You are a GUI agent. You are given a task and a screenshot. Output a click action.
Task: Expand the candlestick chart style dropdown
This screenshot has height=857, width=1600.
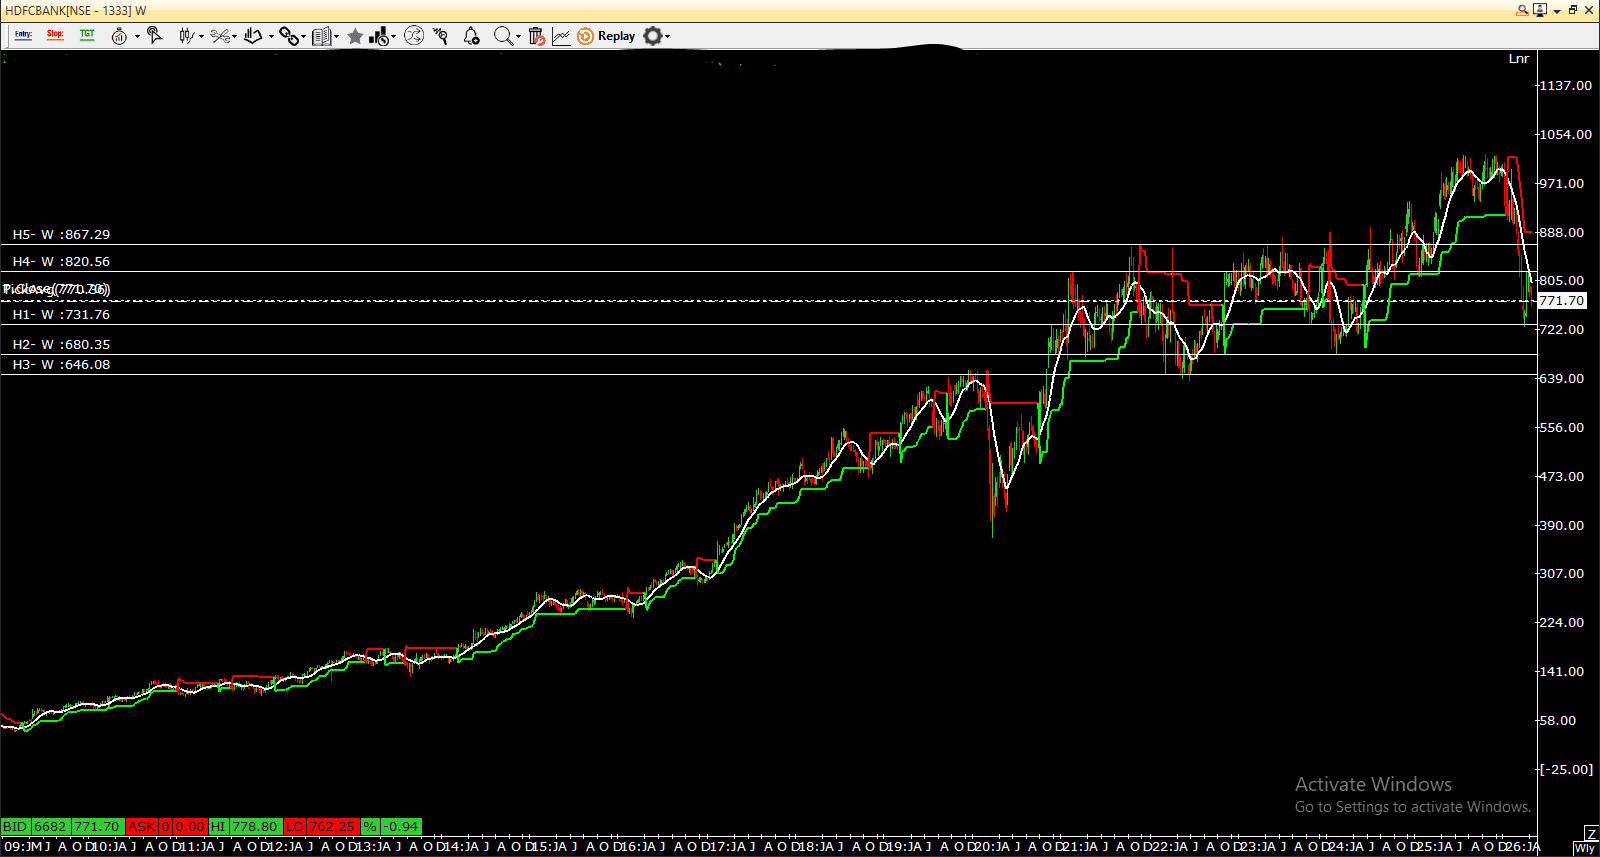coord(201,37)
